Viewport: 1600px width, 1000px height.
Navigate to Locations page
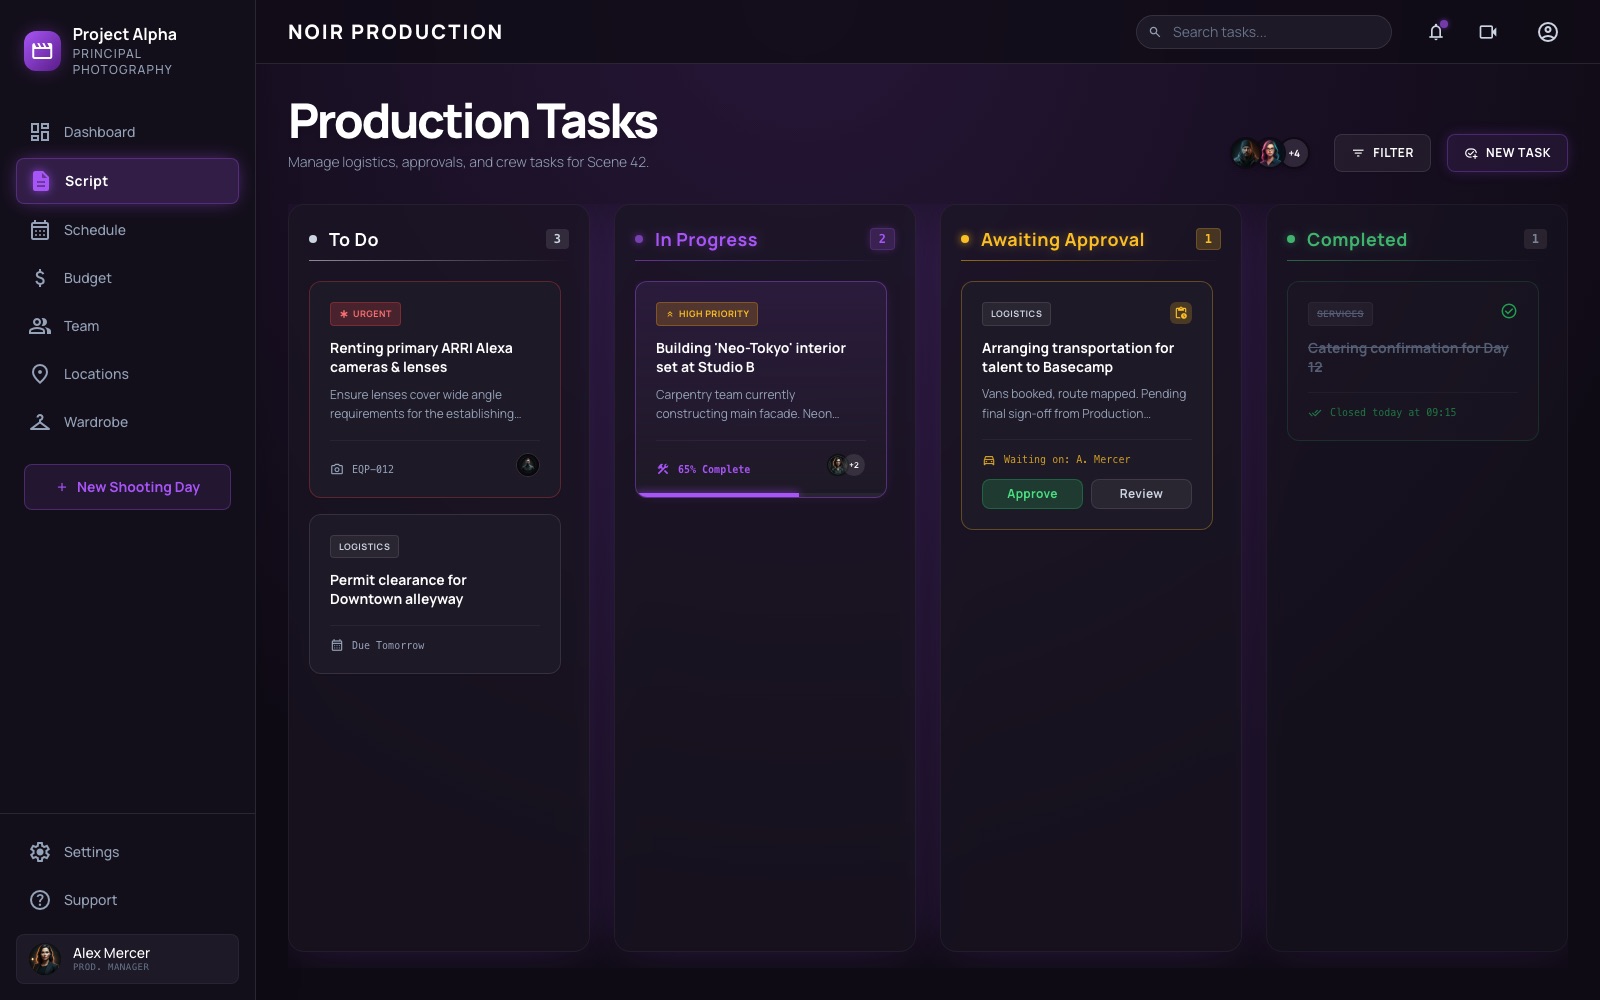127,374
